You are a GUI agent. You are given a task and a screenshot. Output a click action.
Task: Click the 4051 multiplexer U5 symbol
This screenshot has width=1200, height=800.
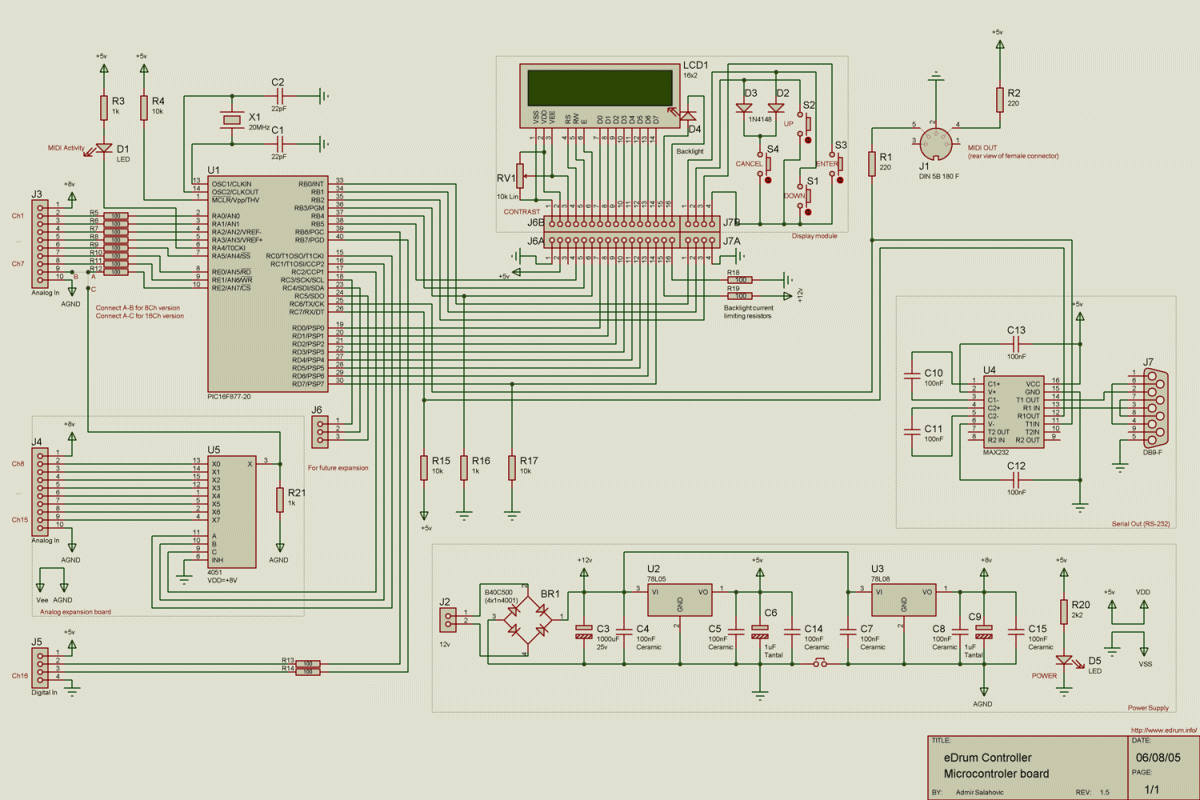(230, 510)
